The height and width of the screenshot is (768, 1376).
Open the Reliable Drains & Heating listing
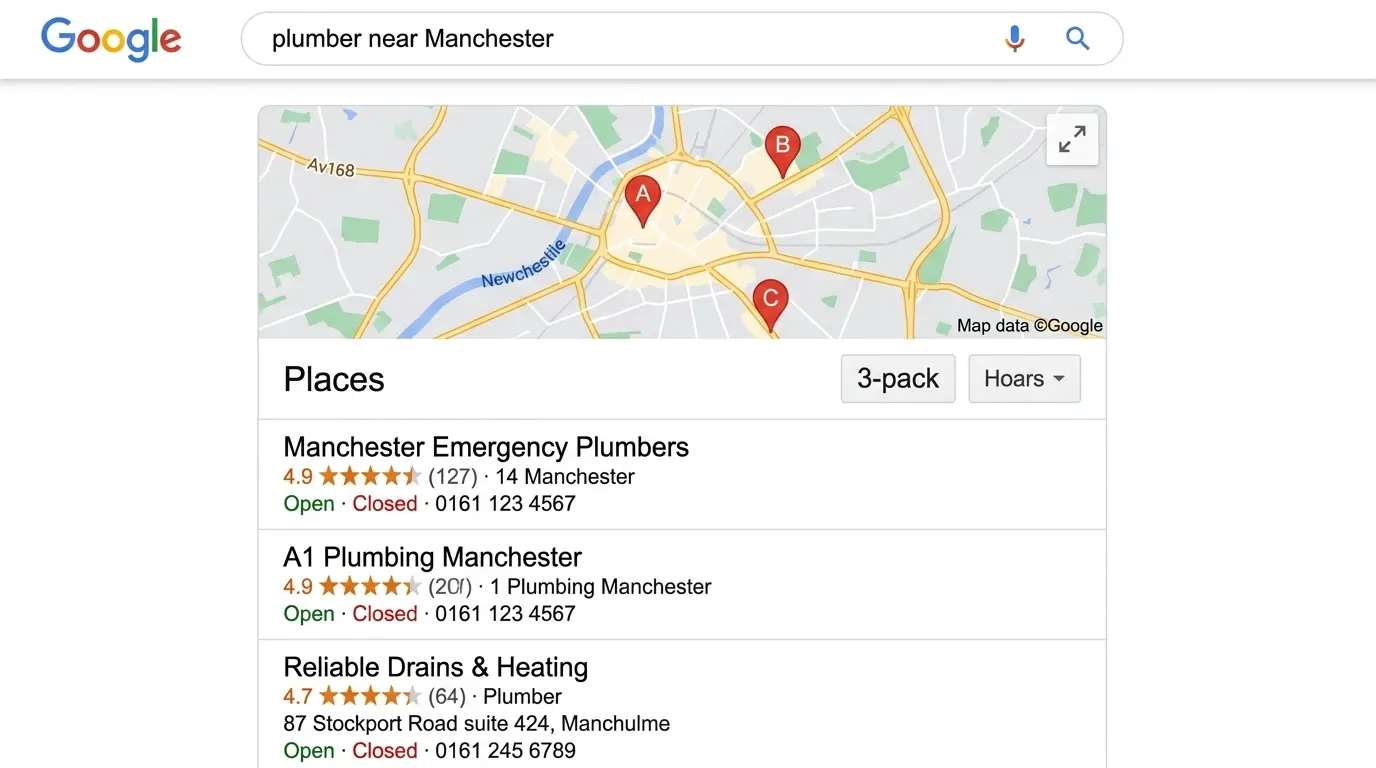pos(435,667)
